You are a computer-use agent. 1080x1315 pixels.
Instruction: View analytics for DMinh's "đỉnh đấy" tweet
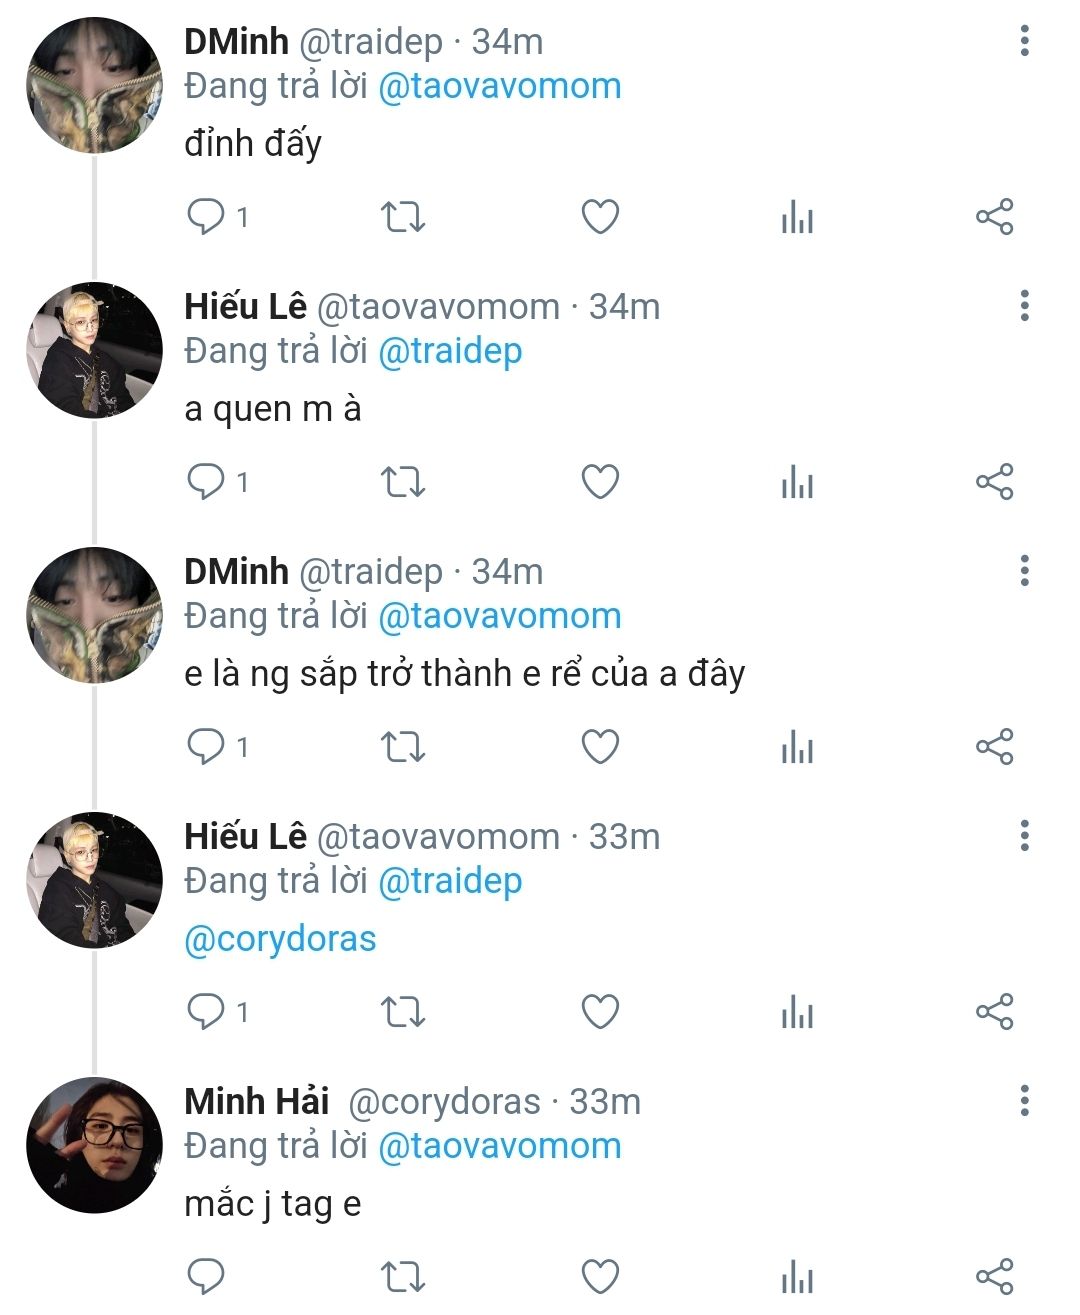coord(797,217)
